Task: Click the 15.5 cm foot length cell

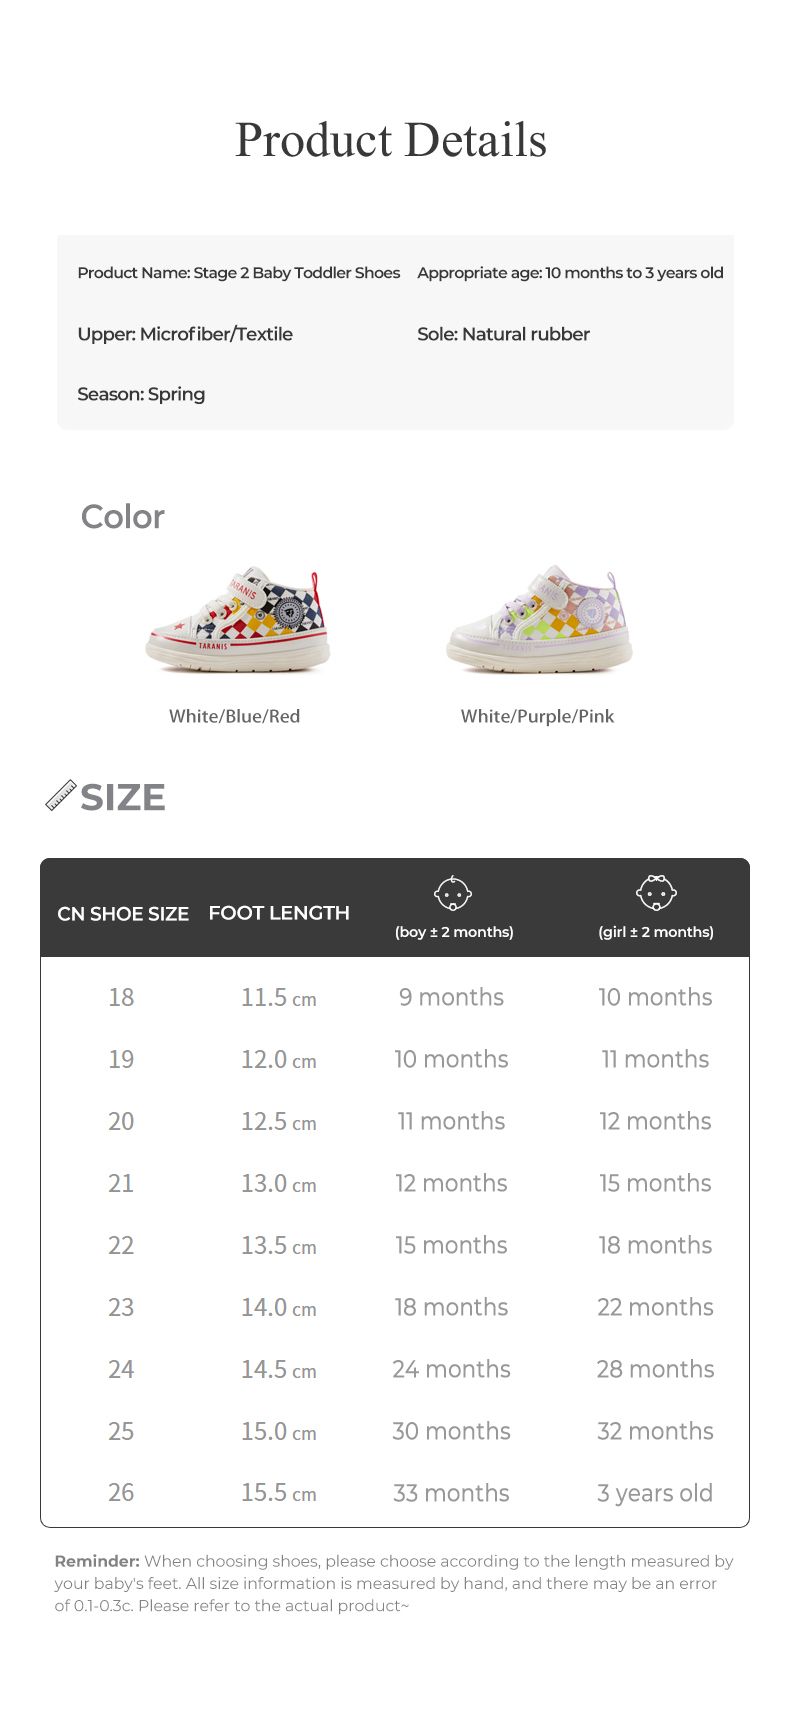Action: click(x=278, y=1493)
